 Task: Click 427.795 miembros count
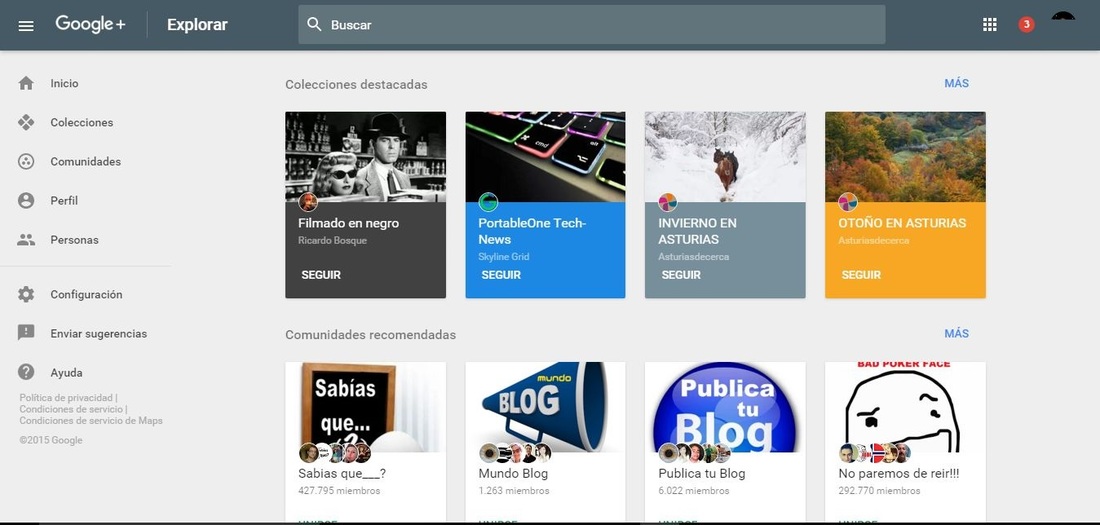339,491
